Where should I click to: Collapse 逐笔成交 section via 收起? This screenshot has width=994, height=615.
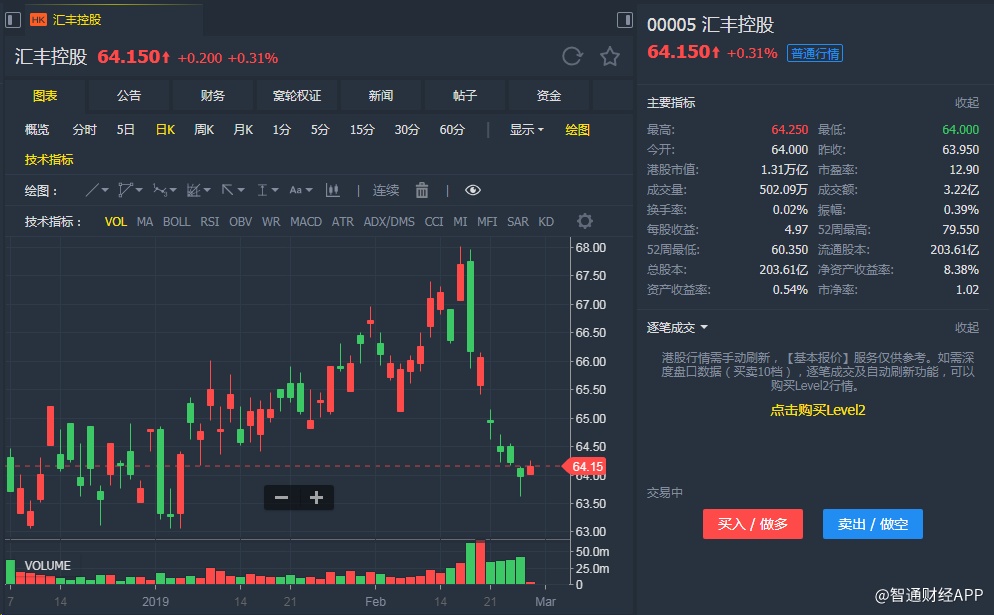point(967,328)
